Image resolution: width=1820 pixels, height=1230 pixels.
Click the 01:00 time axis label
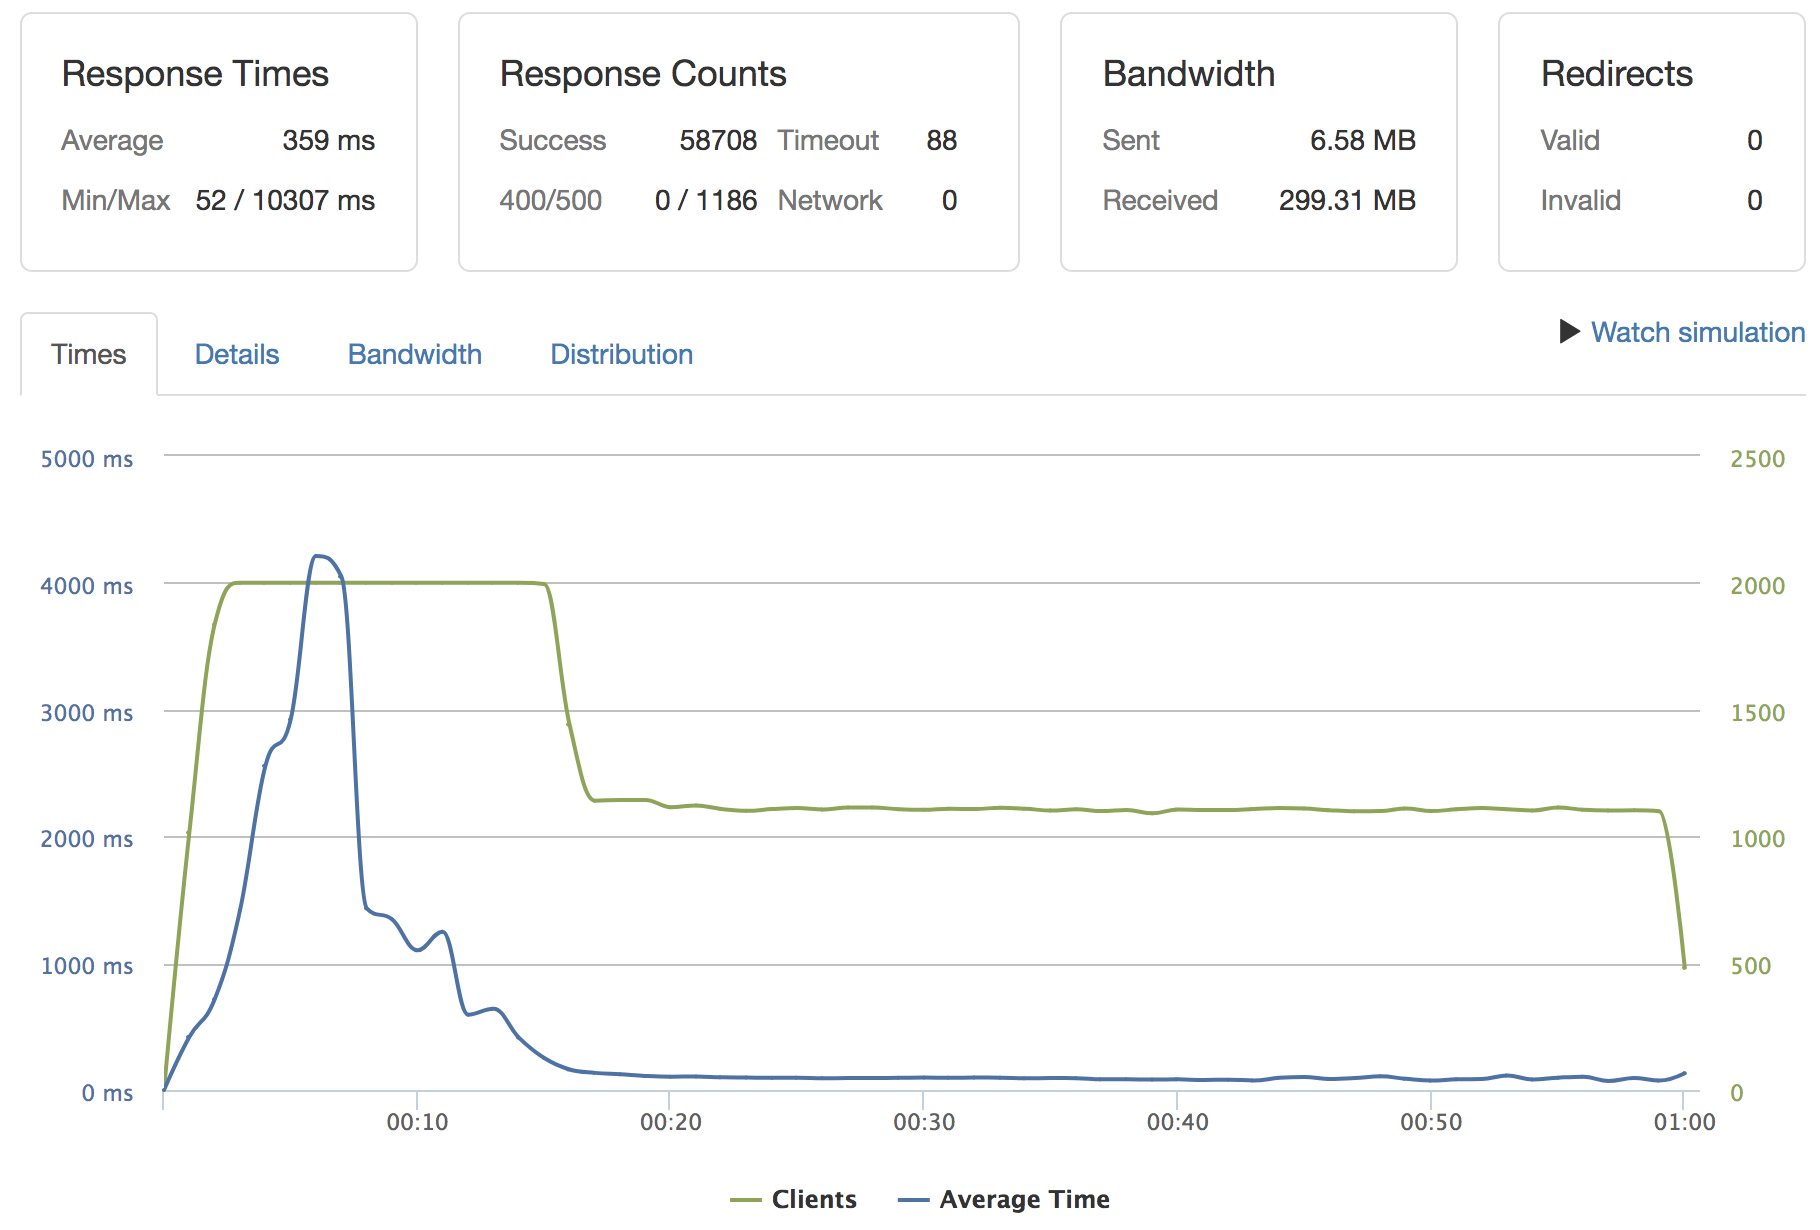pos(1684,1122)
